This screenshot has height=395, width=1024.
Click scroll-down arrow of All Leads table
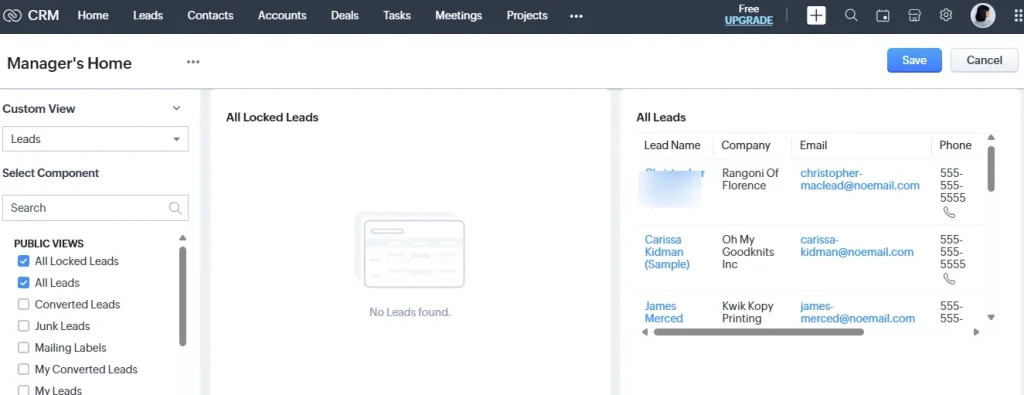point(991,317)
